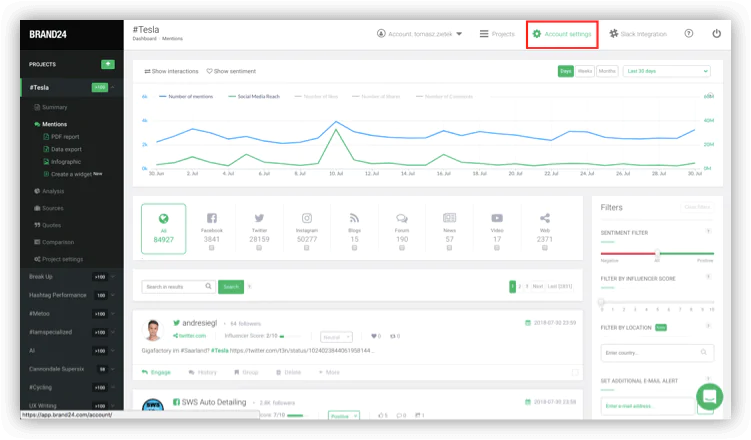Screen dimensions: 751x440
Task: Click the Dashboard breadcrumb link
Action: [145, 39]
